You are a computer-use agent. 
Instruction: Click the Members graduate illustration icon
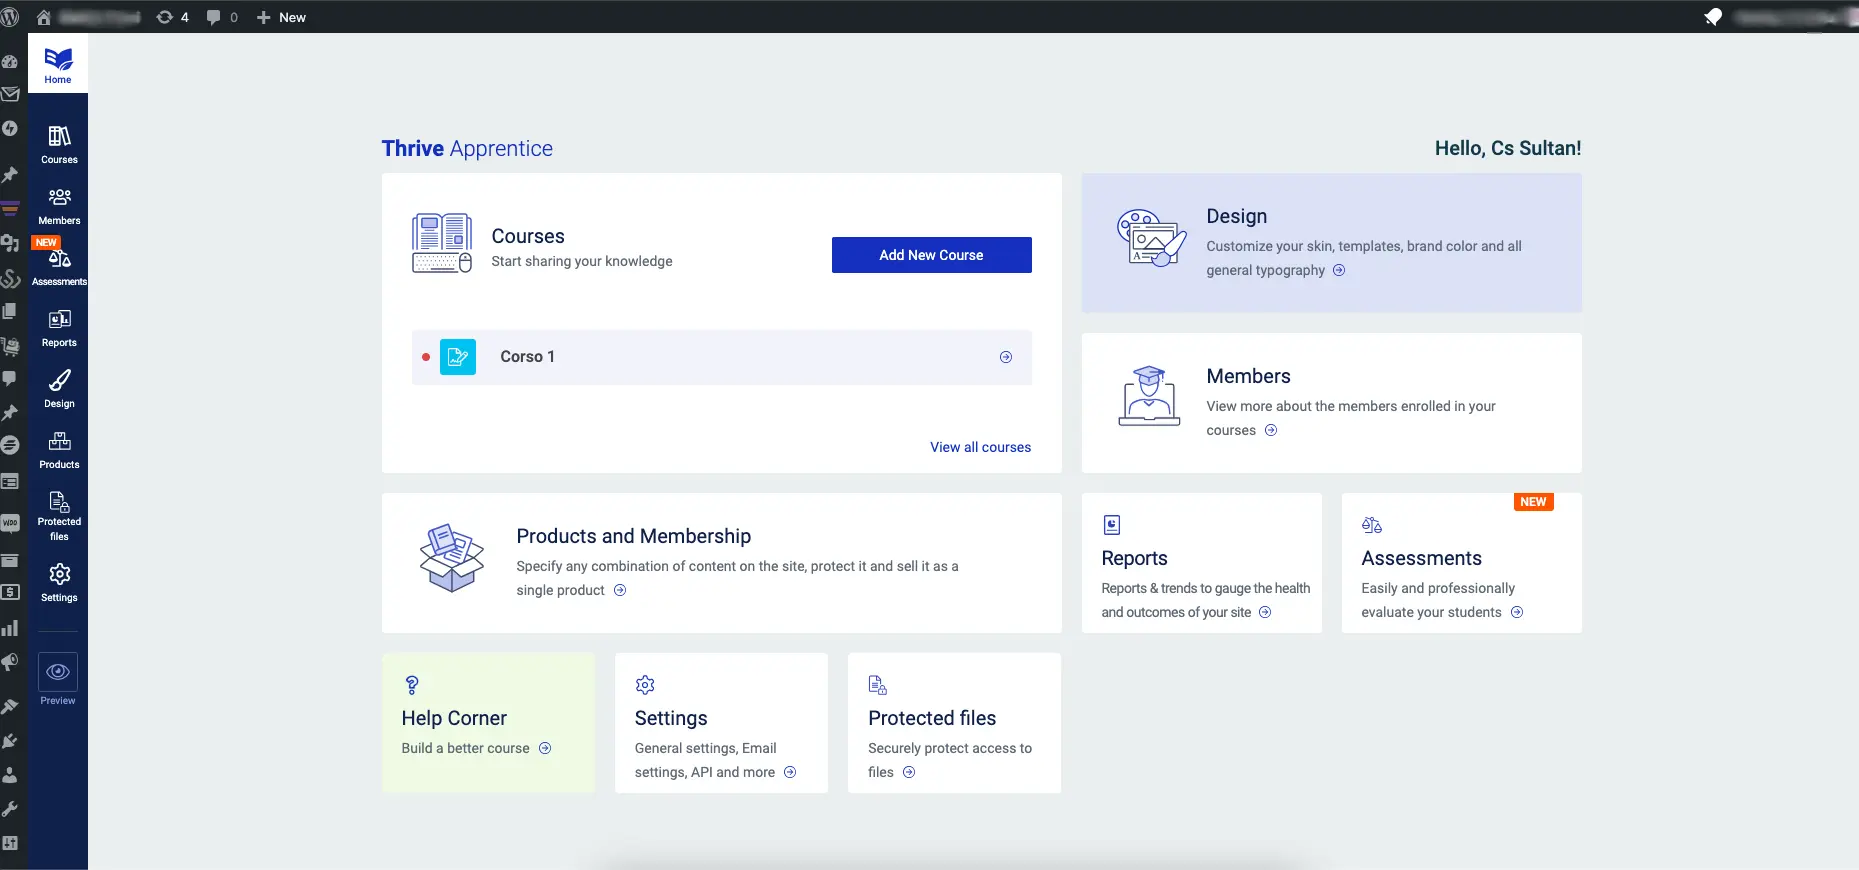1149,396
